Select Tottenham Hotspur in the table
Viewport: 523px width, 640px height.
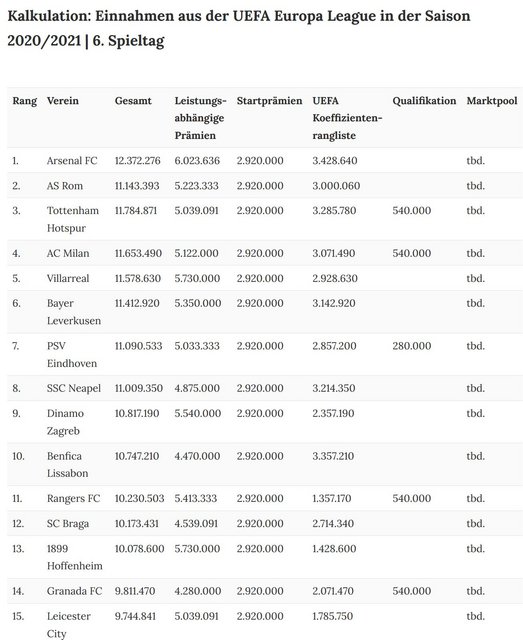[73, 219]
